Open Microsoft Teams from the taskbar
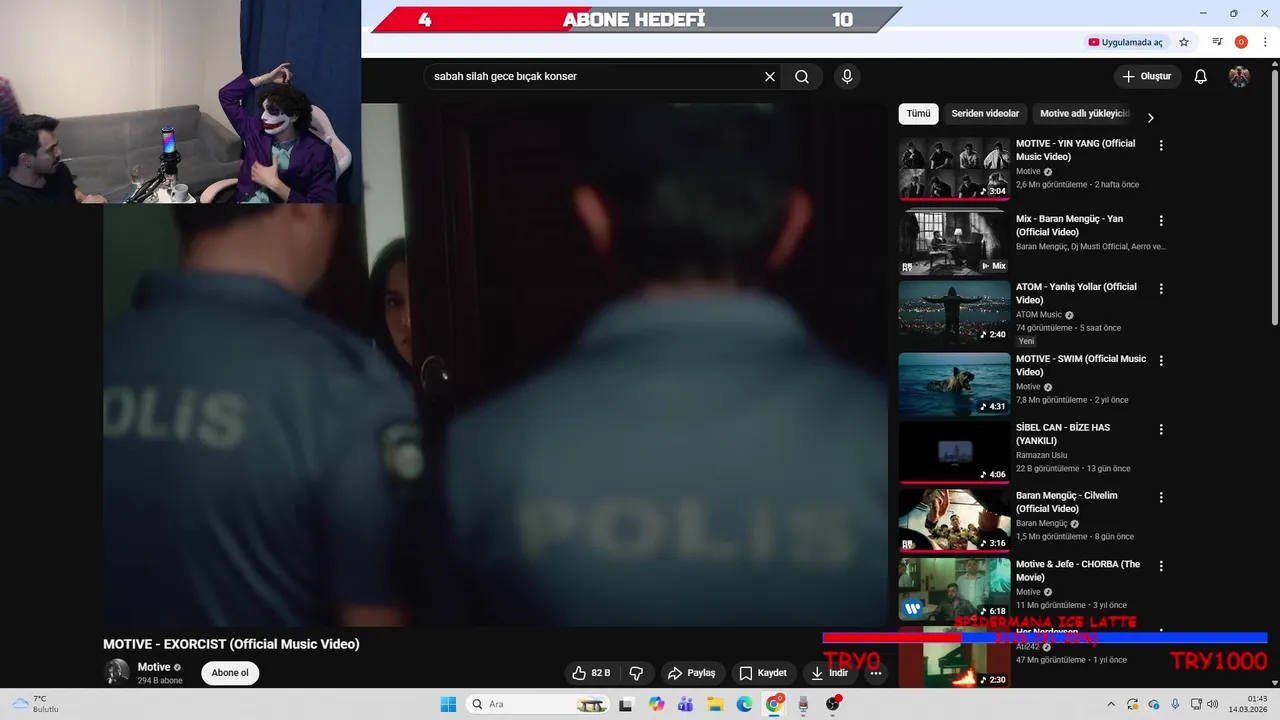 point(685,704)
